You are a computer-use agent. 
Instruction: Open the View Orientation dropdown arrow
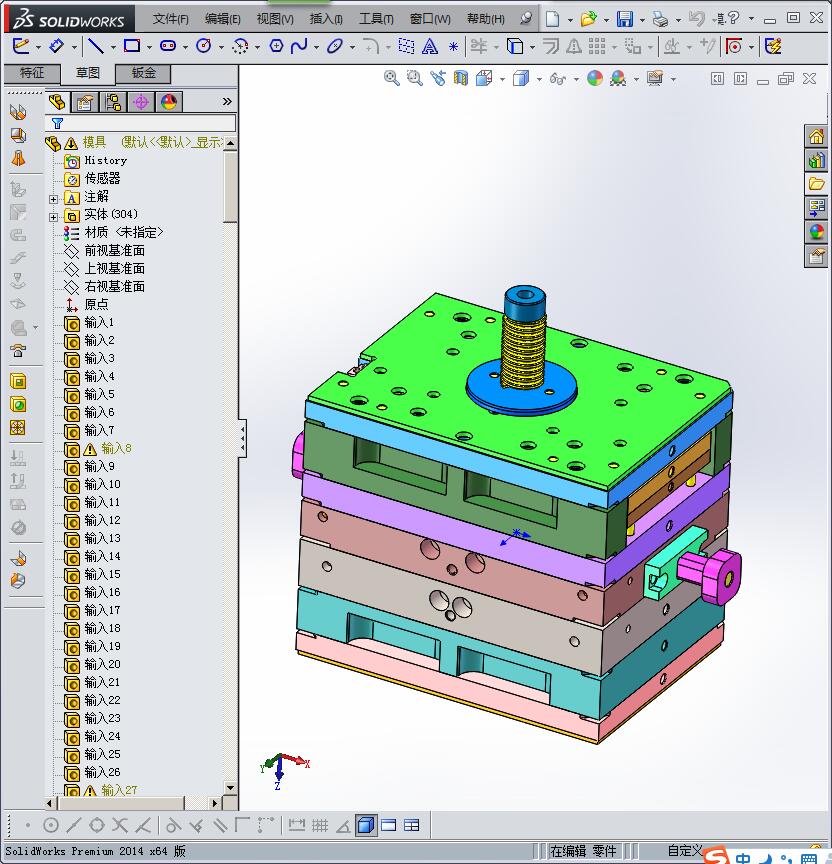click(x=502, y=79)
